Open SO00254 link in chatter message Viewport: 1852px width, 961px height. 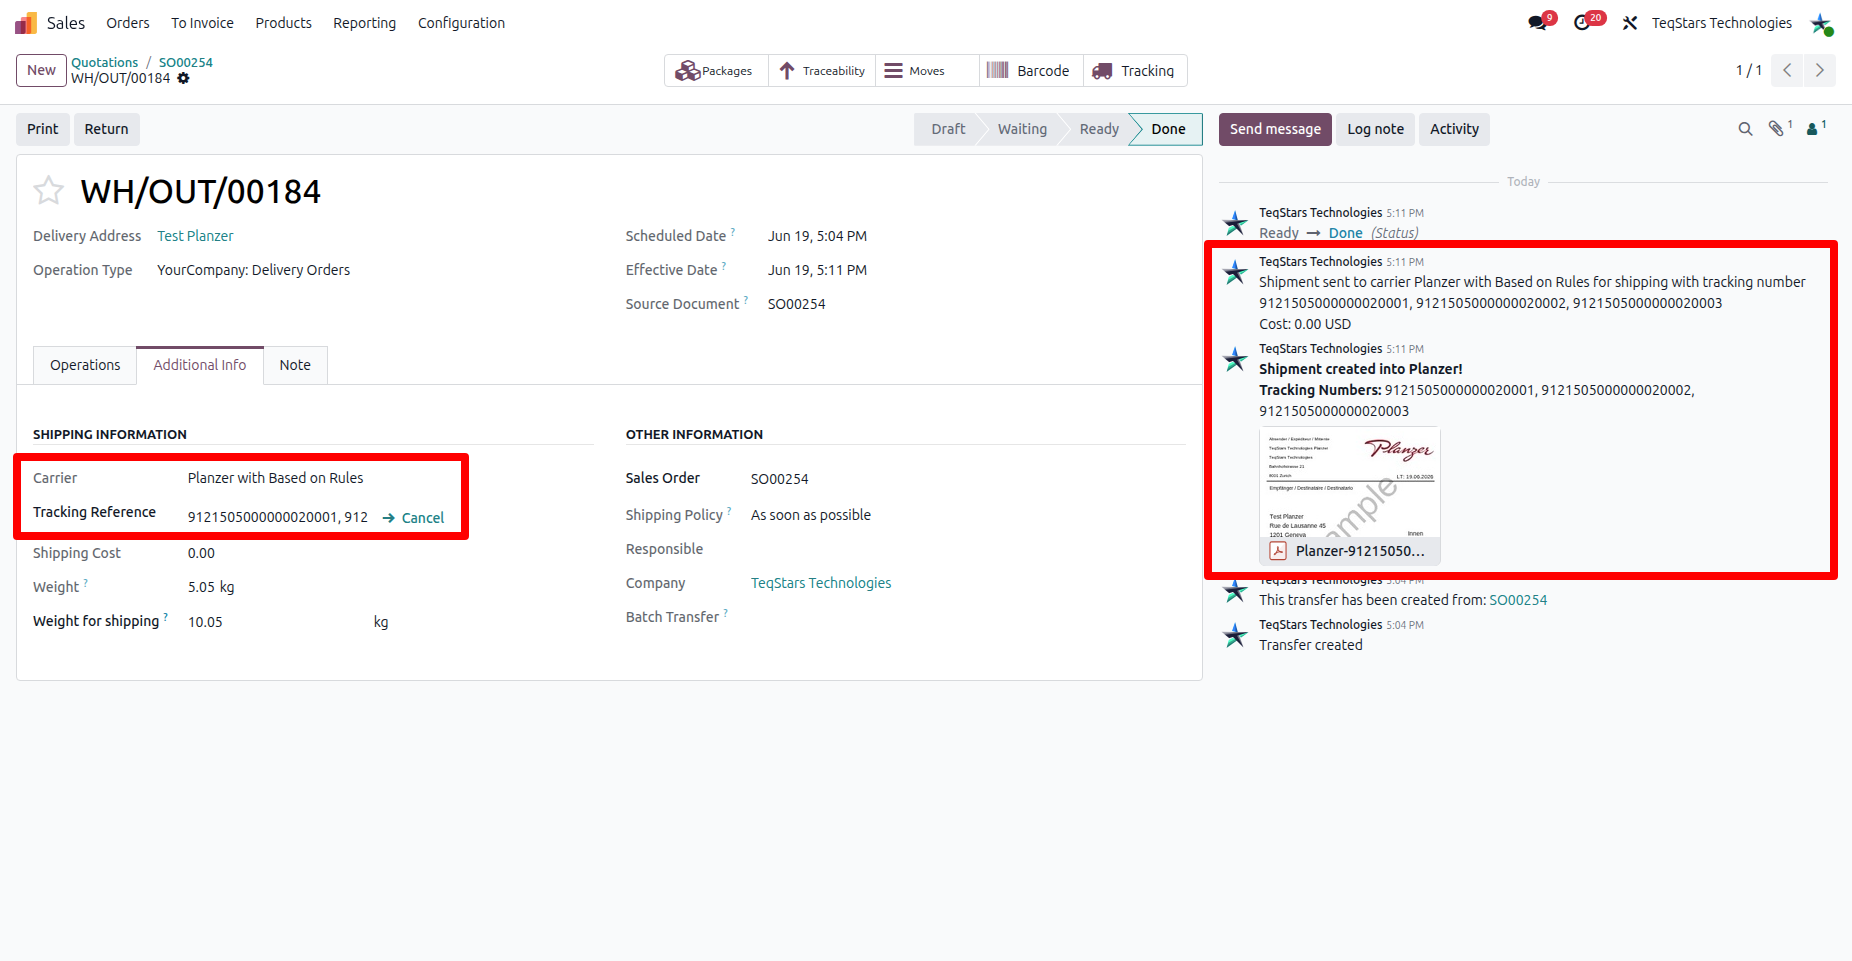(1518, 600)
